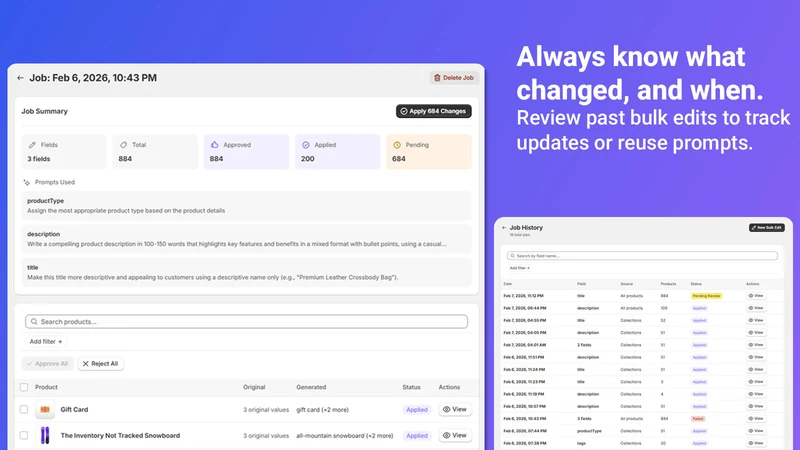The height and width of the screenshot is (450, 800).
Task: View the Feb 6, 10:43 PM failed job
Action: (x=756, y=418)
